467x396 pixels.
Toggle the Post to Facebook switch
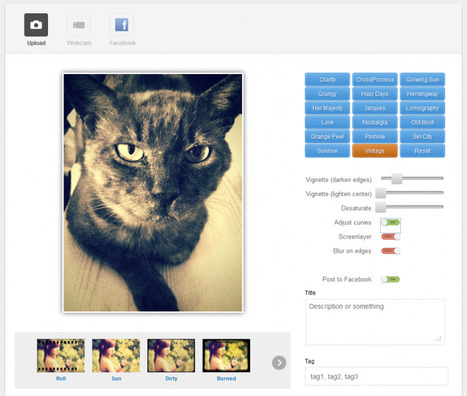pyautogui.click(x=390, y=279)
